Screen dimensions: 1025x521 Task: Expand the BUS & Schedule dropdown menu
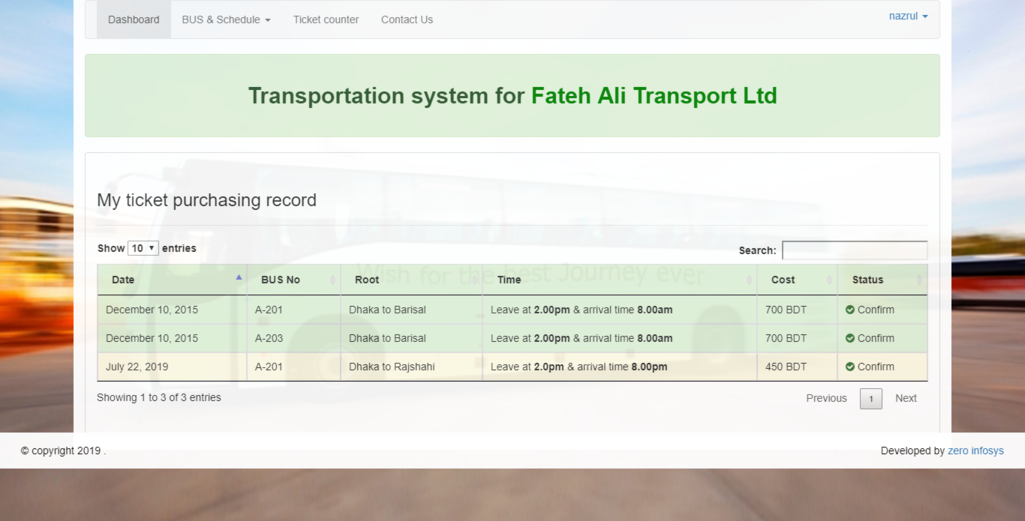pyautogui.click(x=226, y=20)
